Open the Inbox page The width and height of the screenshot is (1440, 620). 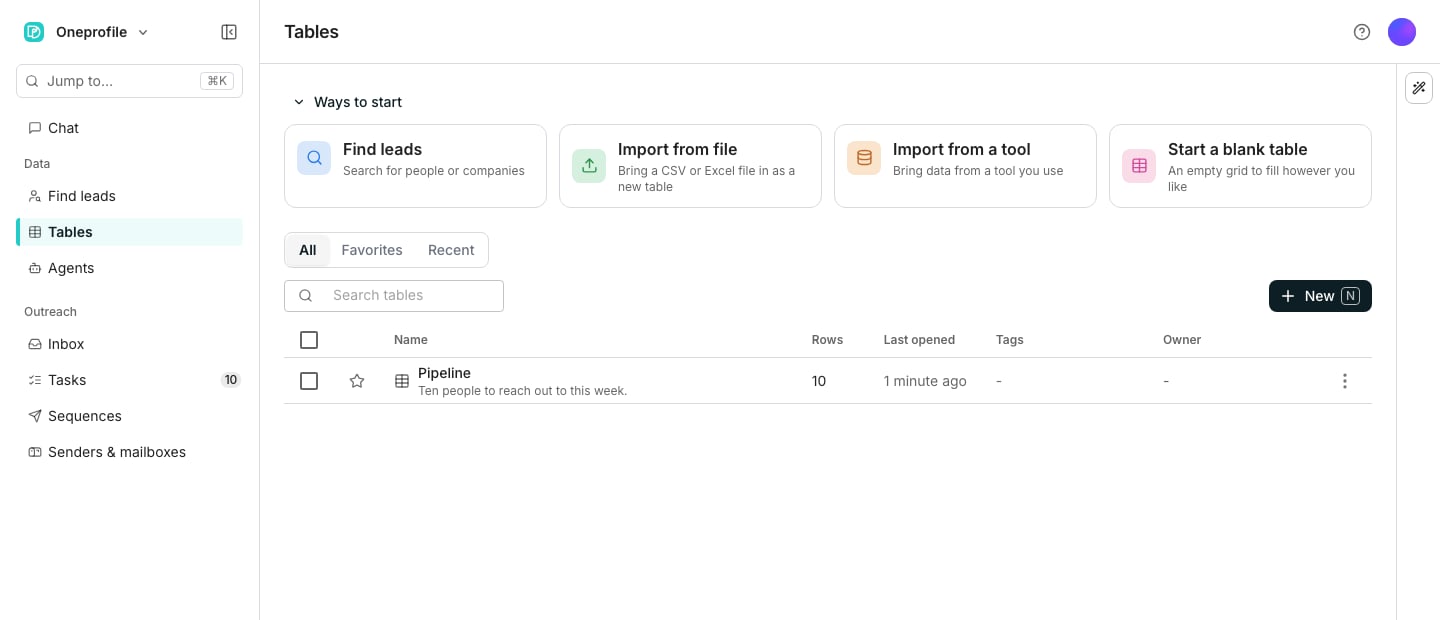click(x=129, y=344)
